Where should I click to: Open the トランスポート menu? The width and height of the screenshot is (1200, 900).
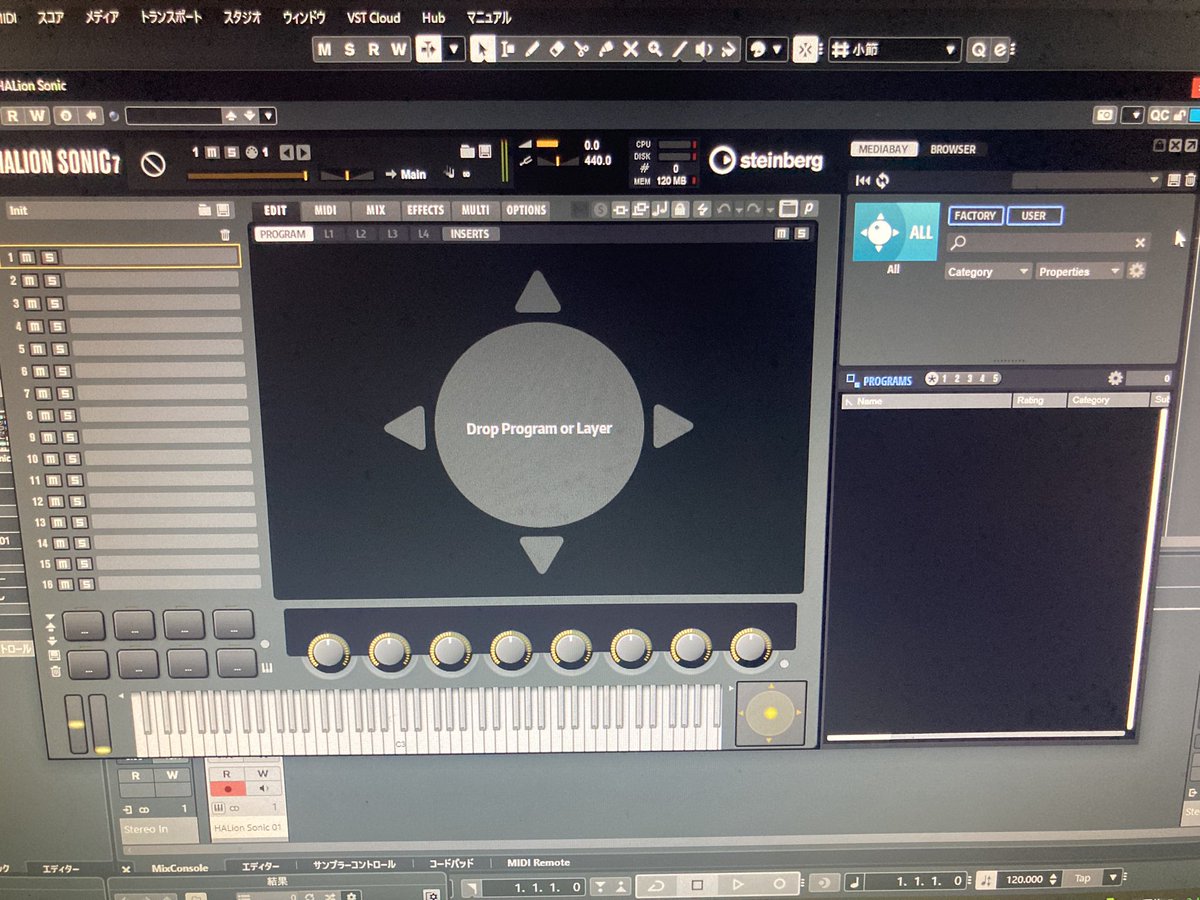(170, 17)
